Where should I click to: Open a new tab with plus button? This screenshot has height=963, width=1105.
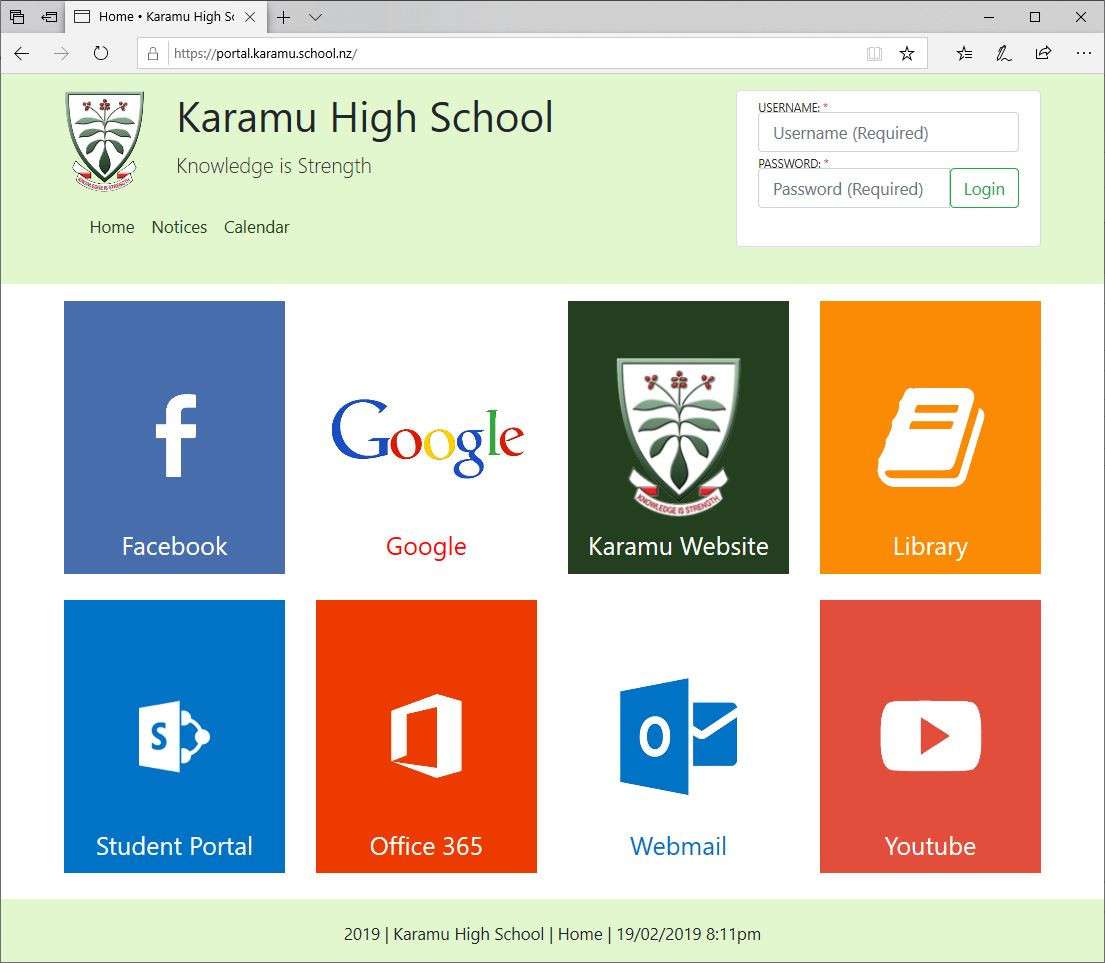(x=283, y=18)
